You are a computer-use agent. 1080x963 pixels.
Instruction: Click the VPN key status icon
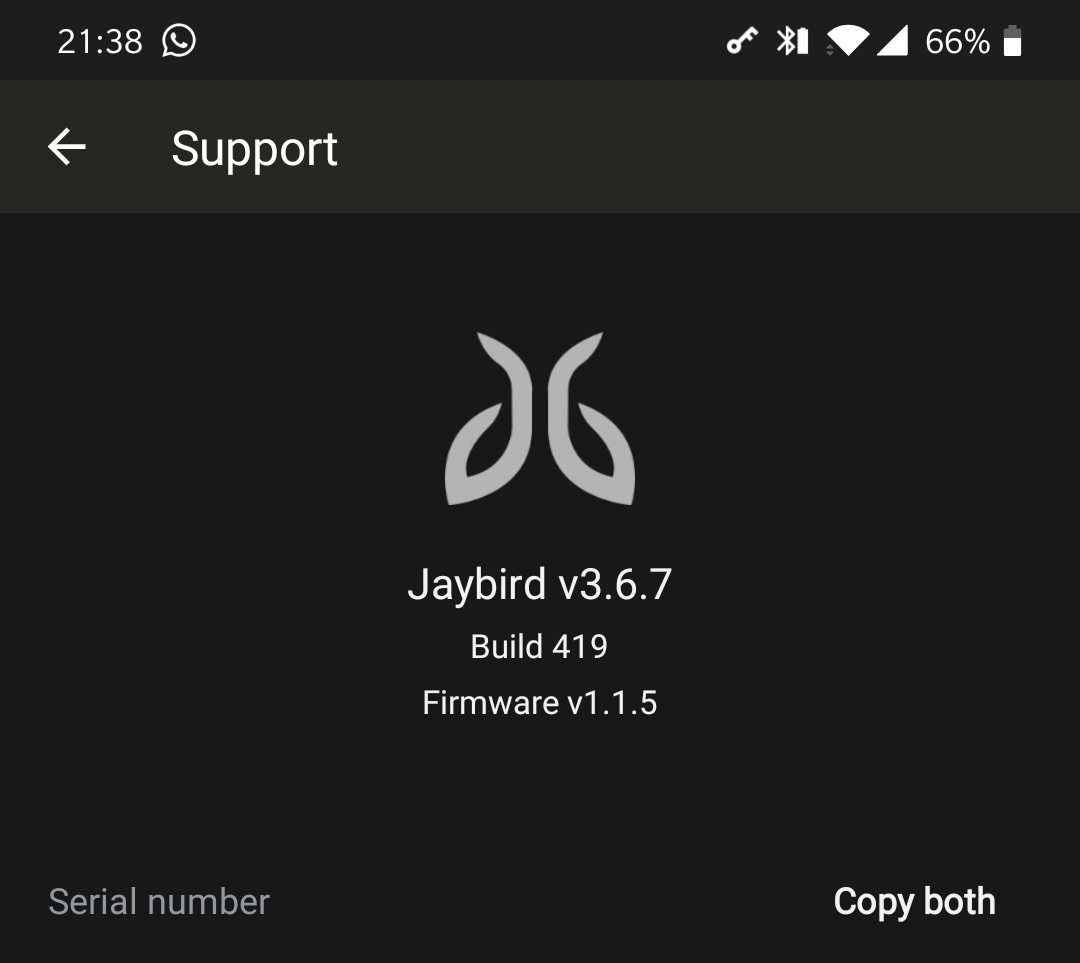742,41
